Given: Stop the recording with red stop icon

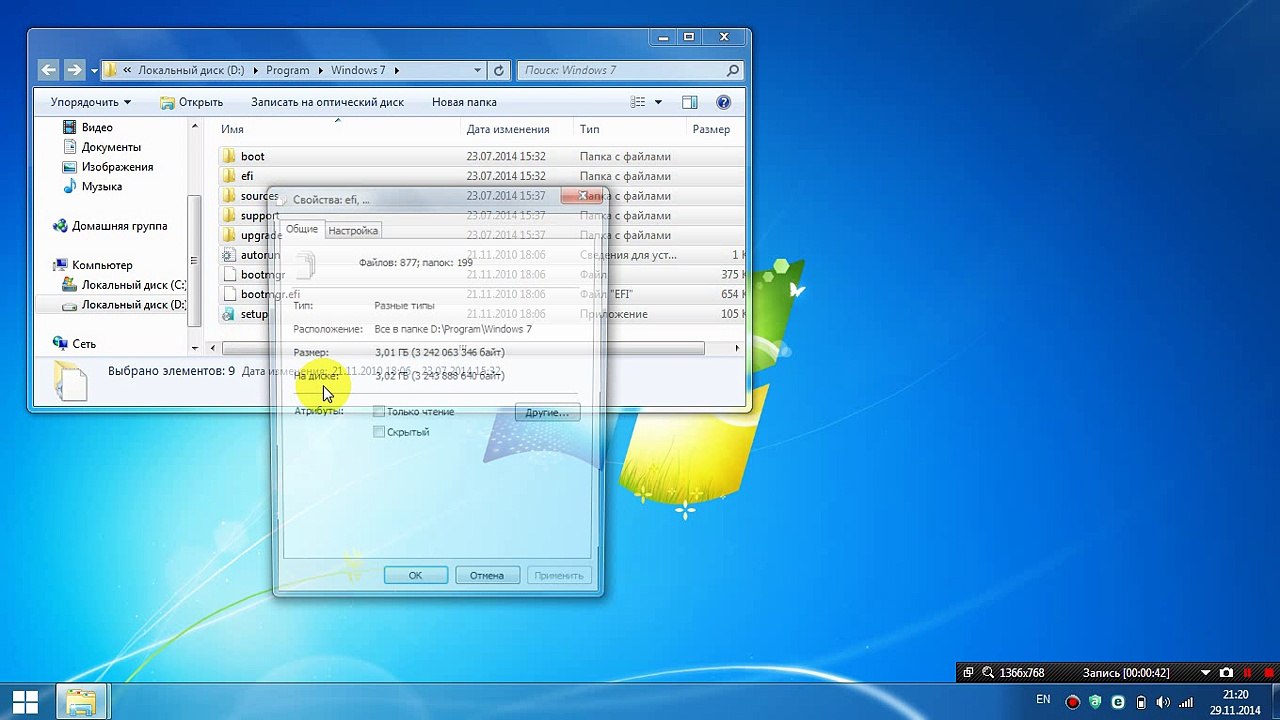Looking at the screenshot, I should 1269,673.
